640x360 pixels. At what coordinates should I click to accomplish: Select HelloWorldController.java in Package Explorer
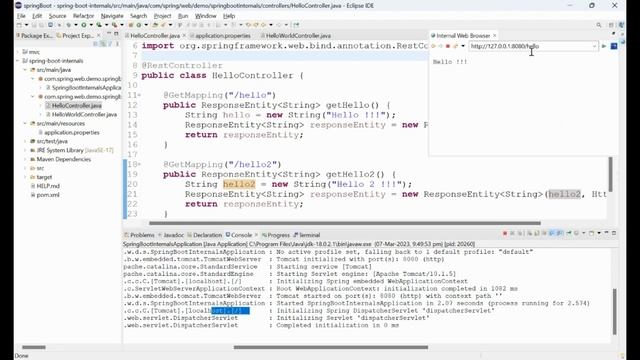[x=81, y=115]
